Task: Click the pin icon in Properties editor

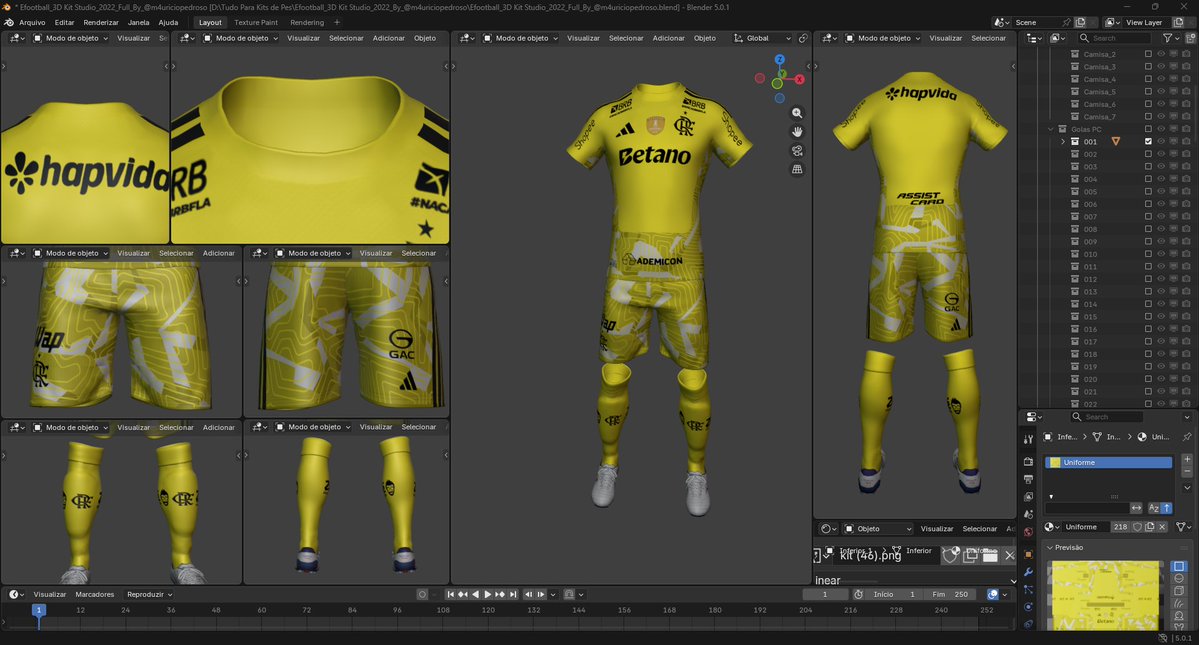Action: coord(1187,436)
